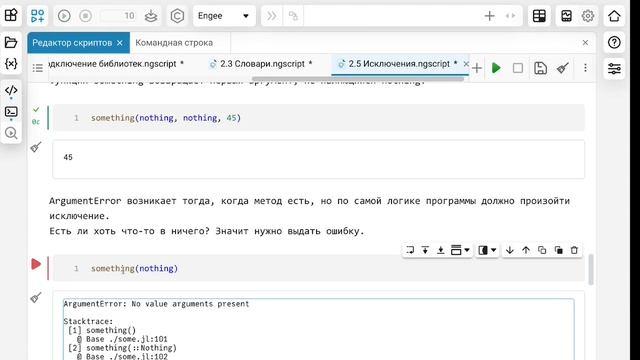The width and height of the screenshot is (640, 360).
Task: Open the command line terminal icon
Action: click(x=11, y=111)
